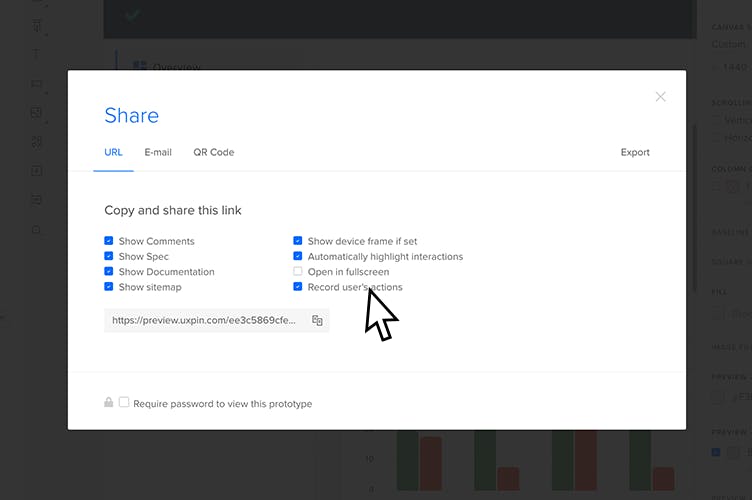The width and height of the screenshot is (752, 500).
Task: Uncheck Show Spec
Action: 109,256
